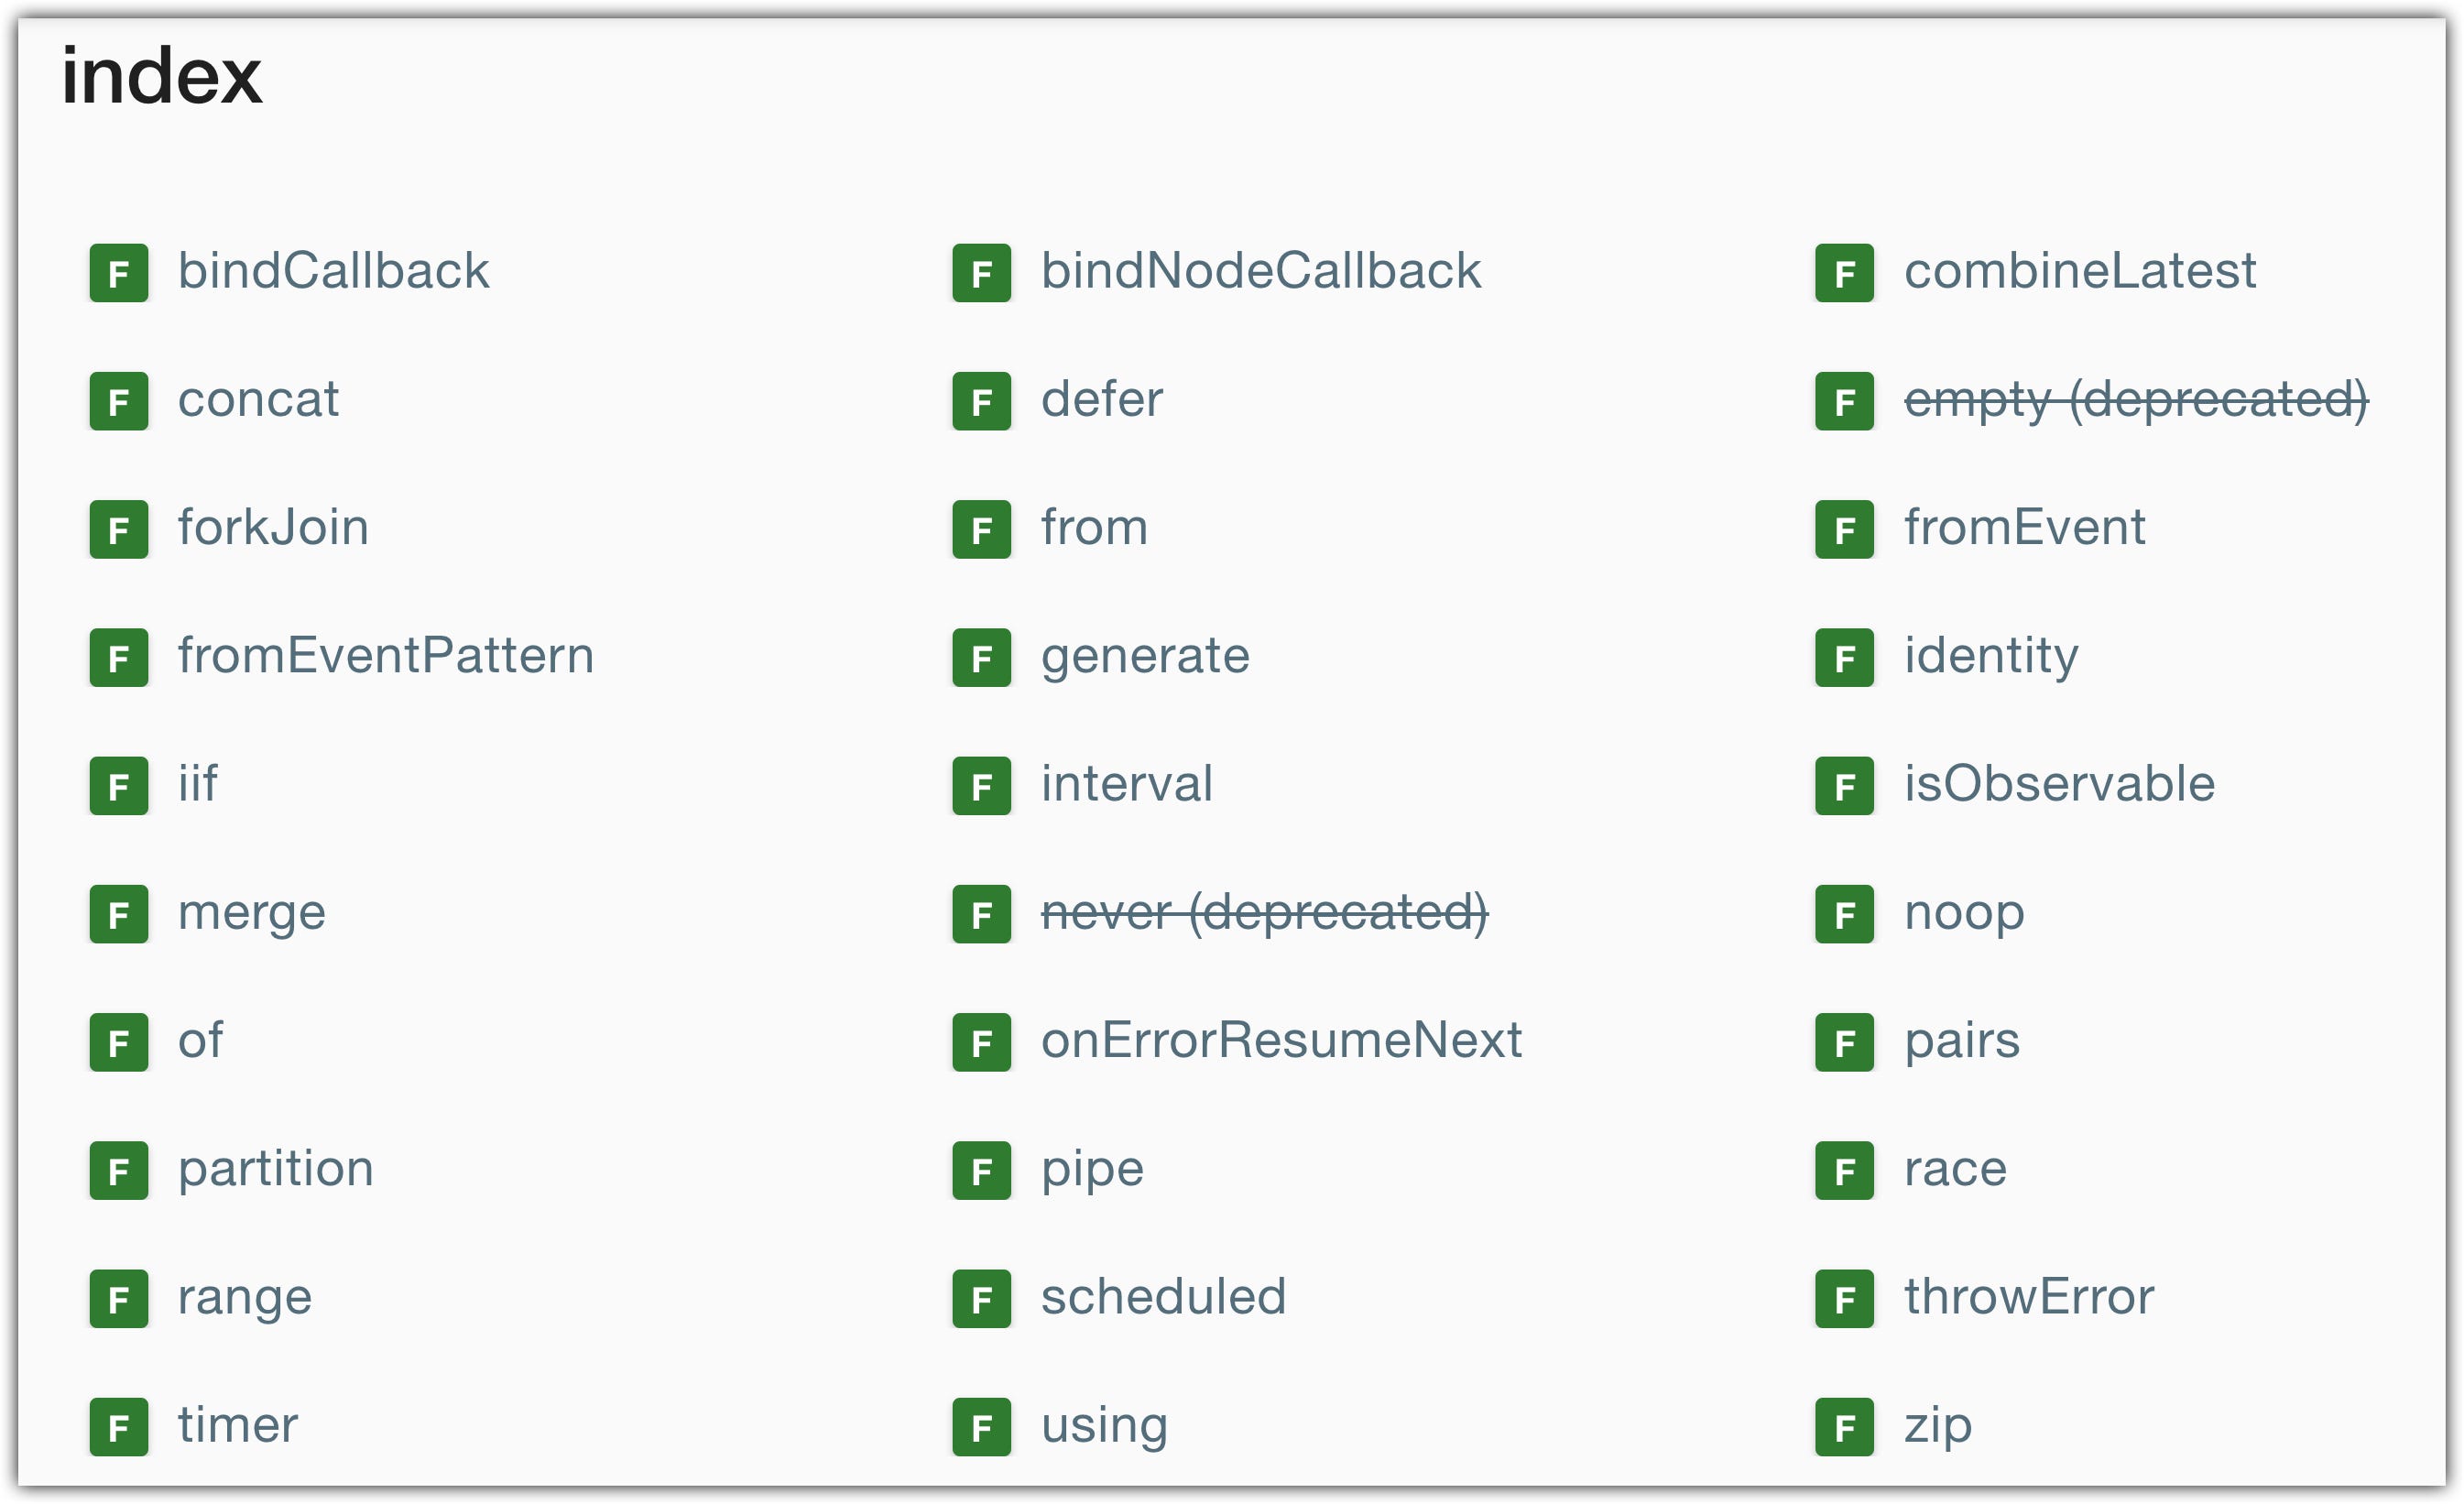Open the fromEventPattern link
Image resolution: width=2464 pixels, height=1504 pixels.
click(386, 656)
